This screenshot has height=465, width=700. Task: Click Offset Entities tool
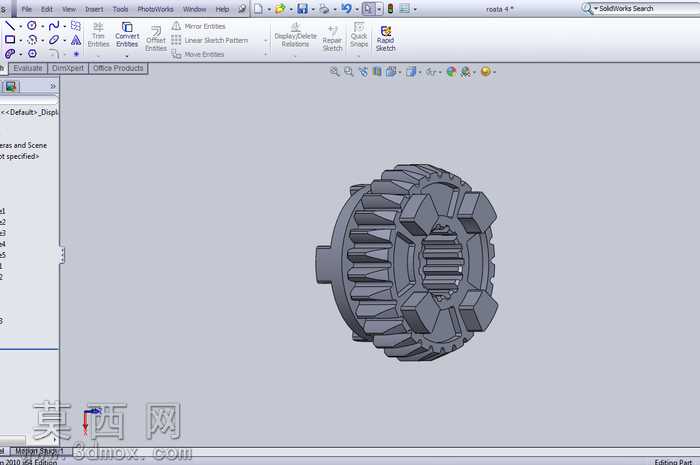tap(156, 38)
